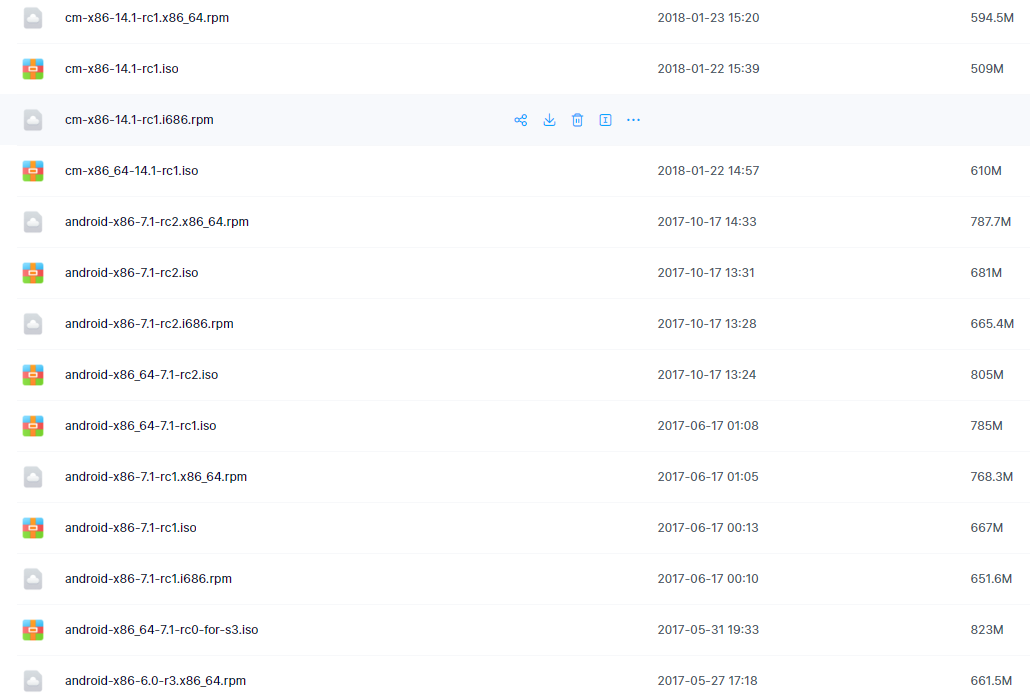Screen dimensions: 1030x693
Task: Click file size 823M
Action: point(987,630)
